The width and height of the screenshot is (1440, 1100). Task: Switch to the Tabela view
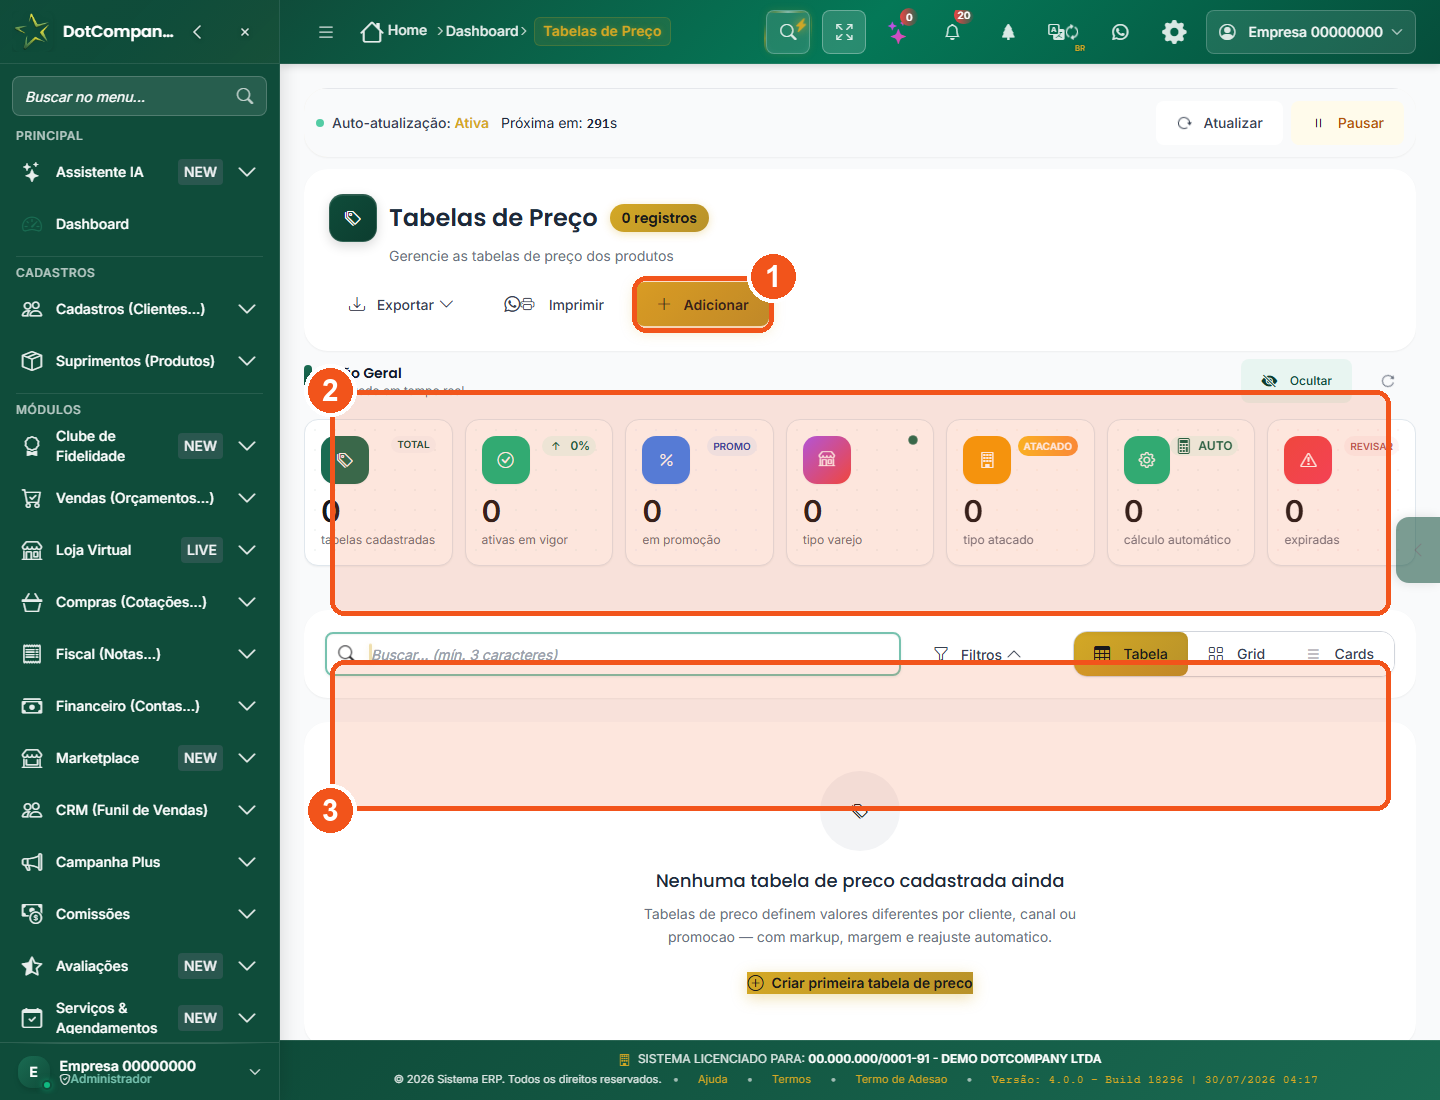[1131, 654]
